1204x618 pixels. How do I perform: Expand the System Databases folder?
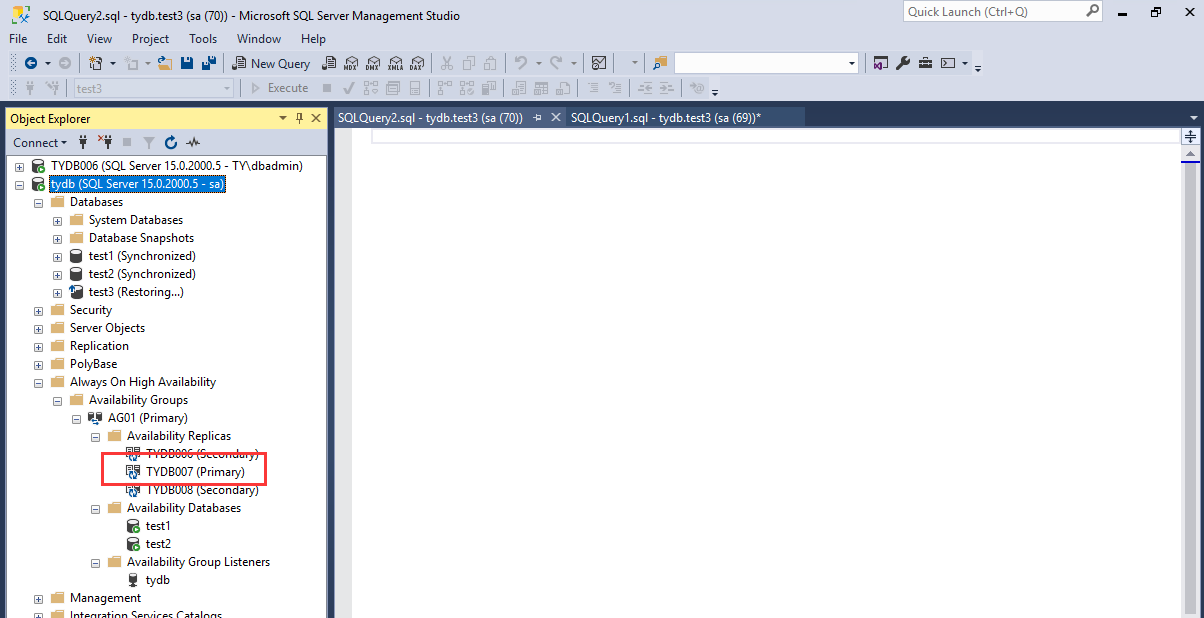58,220
